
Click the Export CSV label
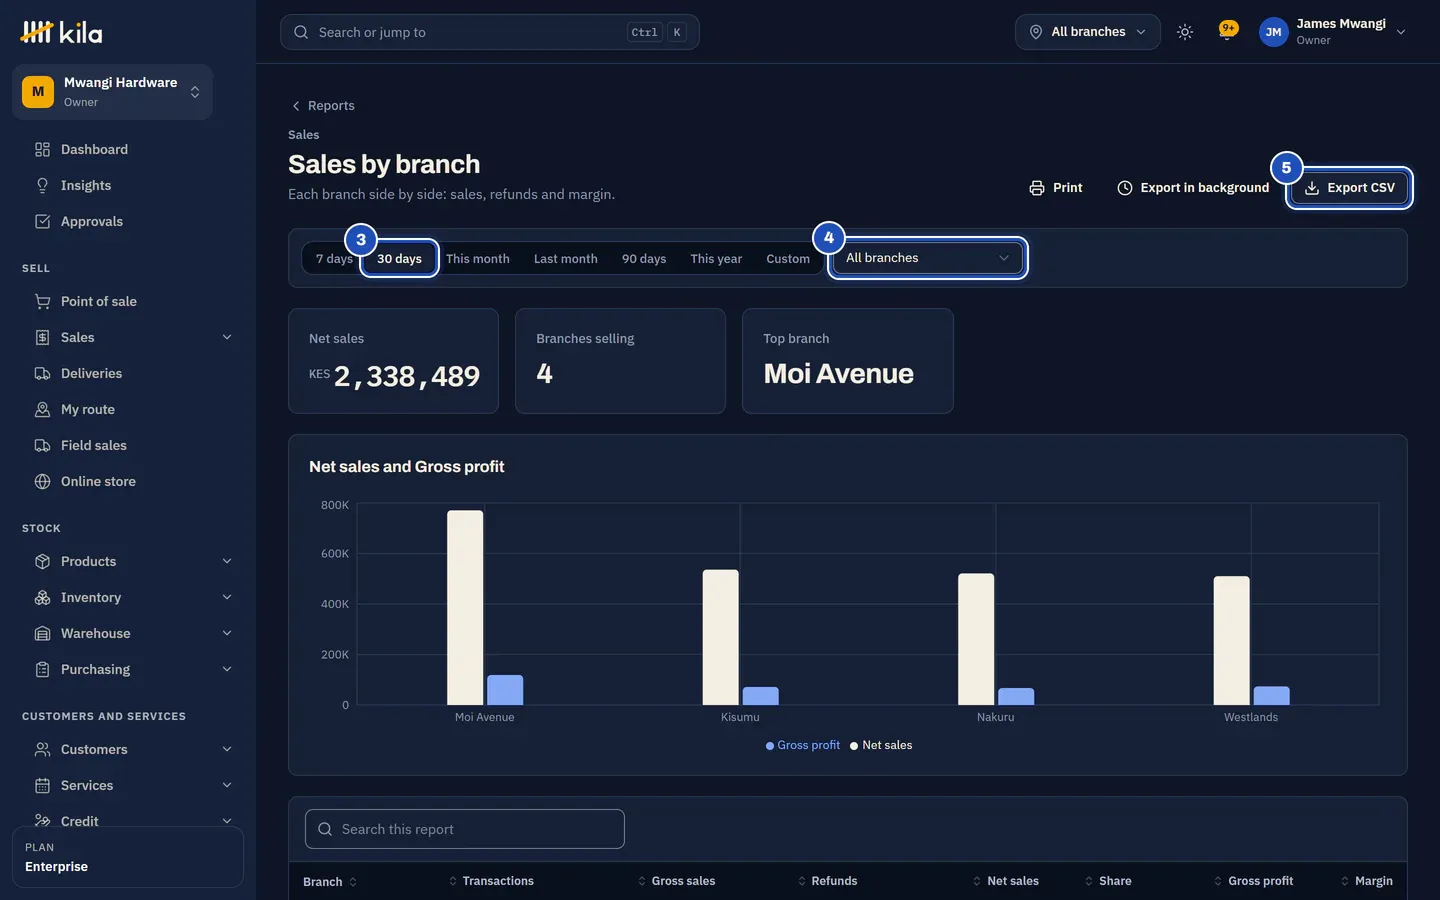pos(1361,188)
